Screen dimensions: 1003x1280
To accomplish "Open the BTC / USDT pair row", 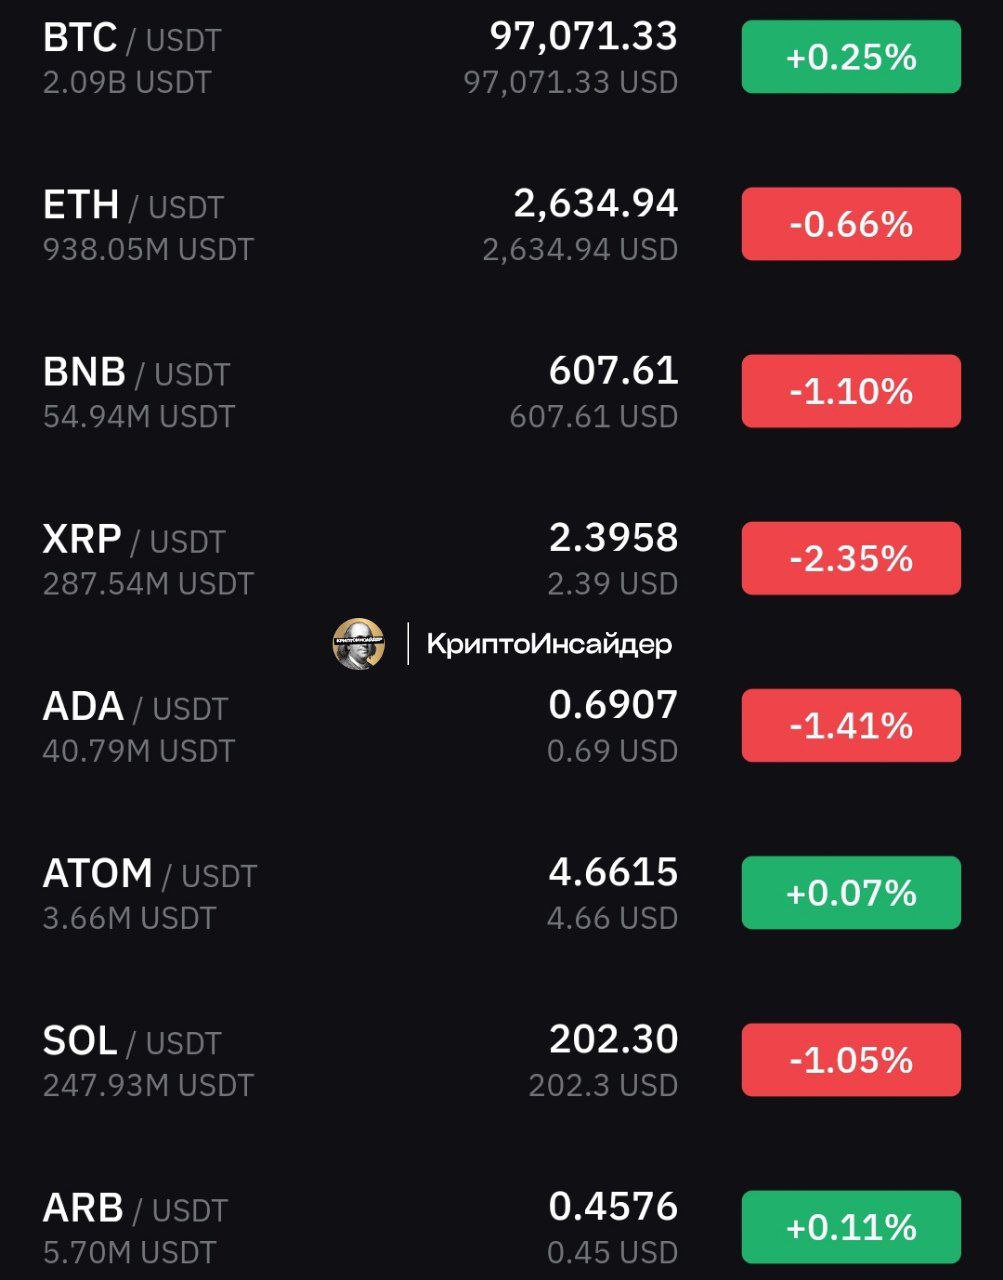I will [x=501, y=58].
